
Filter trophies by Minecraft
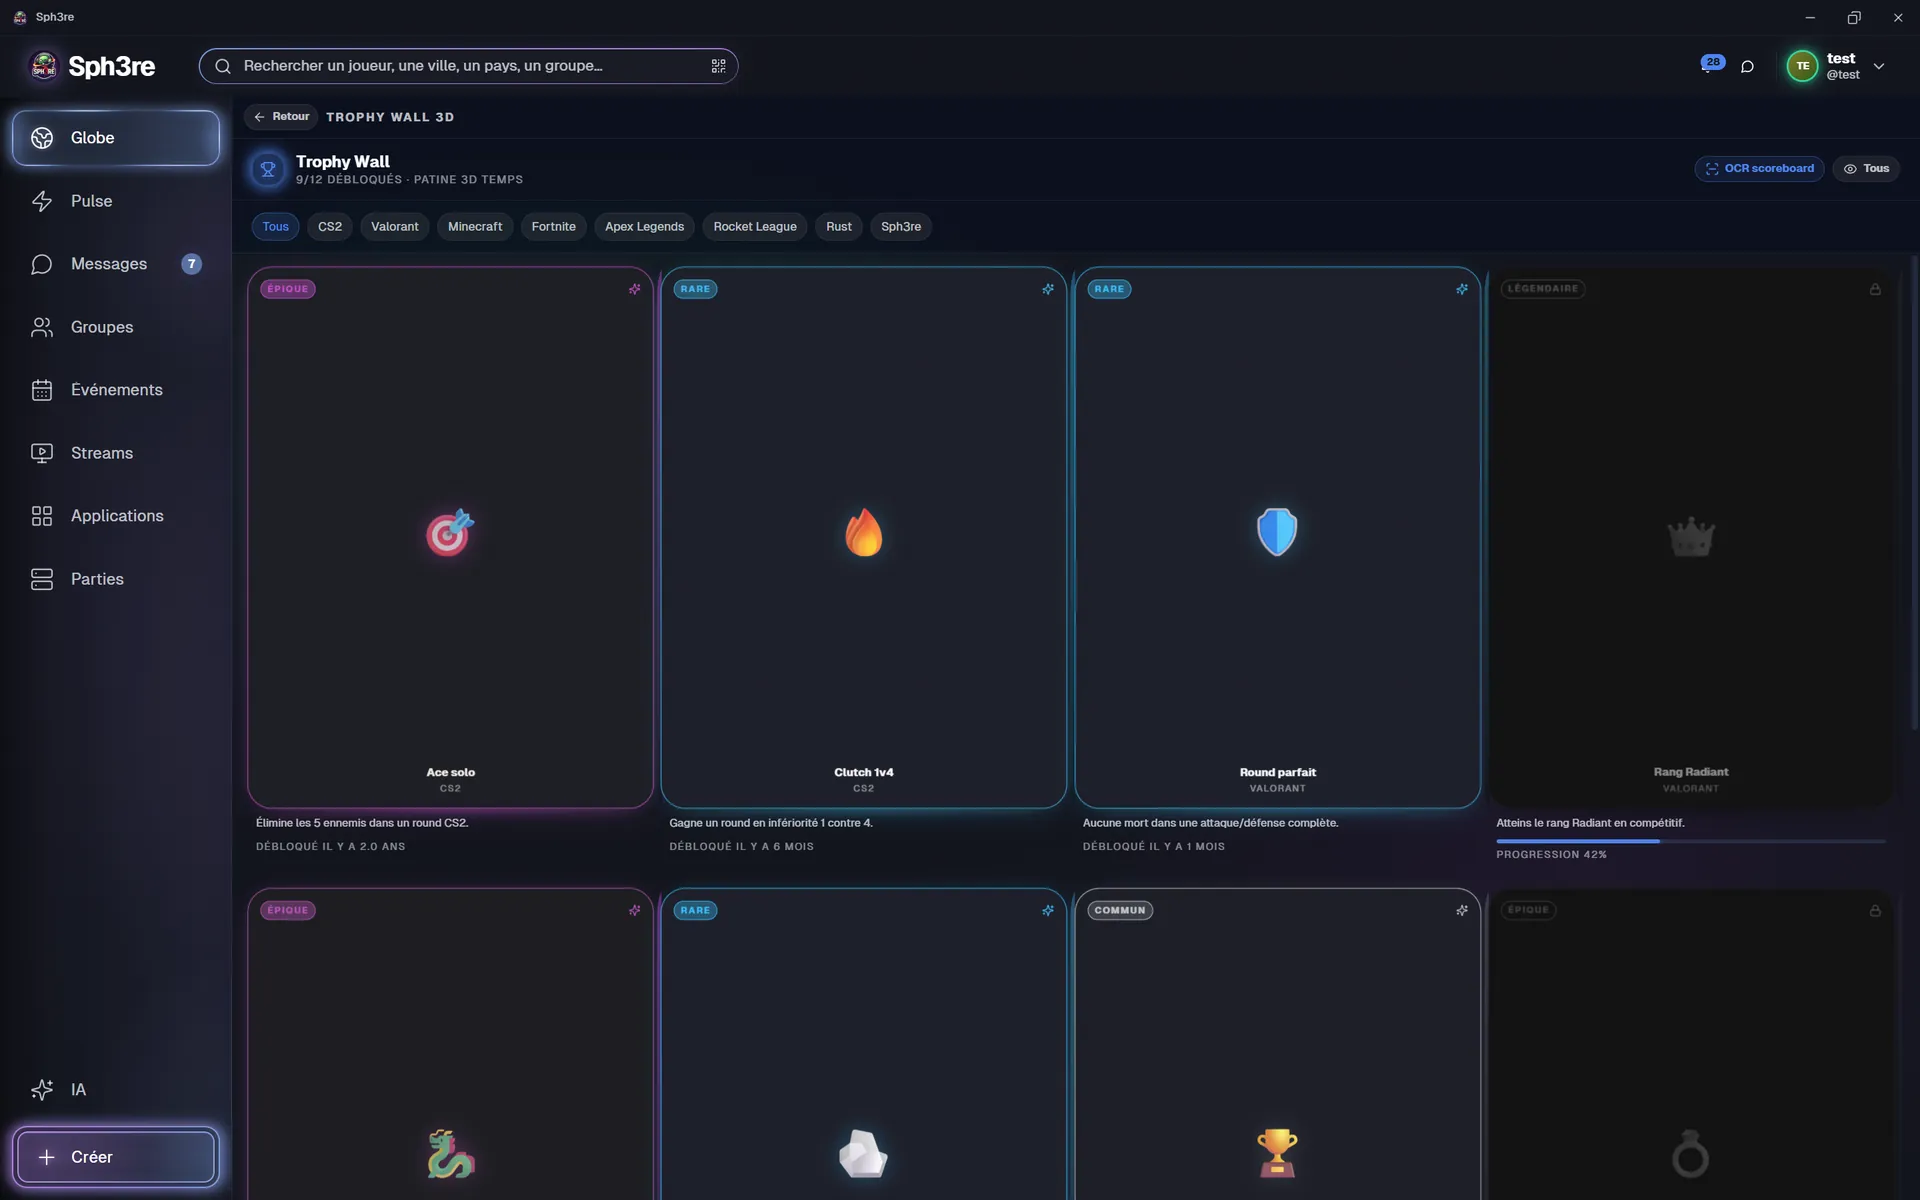[x=475, y=227]
